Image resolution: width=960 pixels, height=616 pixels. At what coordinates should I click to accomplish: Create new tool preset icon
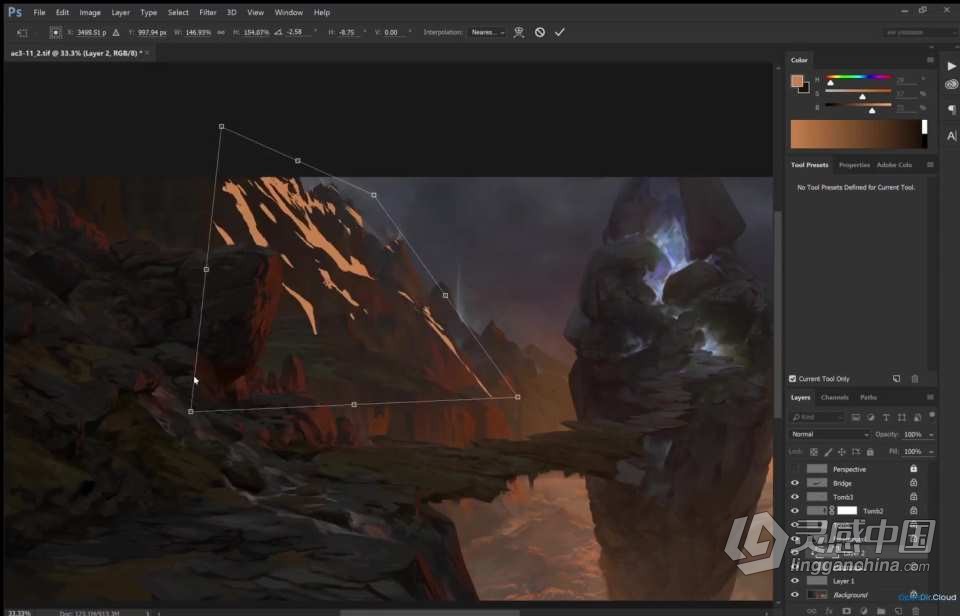896,379
